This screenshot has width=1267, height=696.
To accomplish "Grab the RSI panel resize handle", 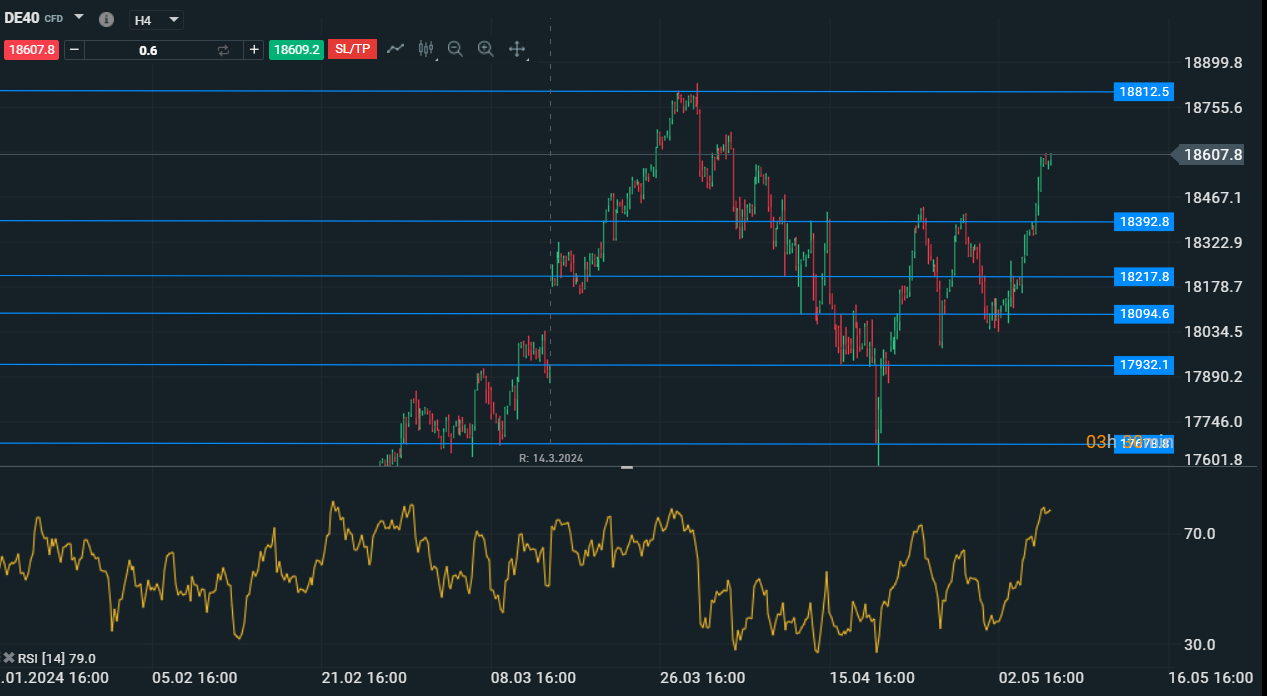I will (x=627, y=467).
